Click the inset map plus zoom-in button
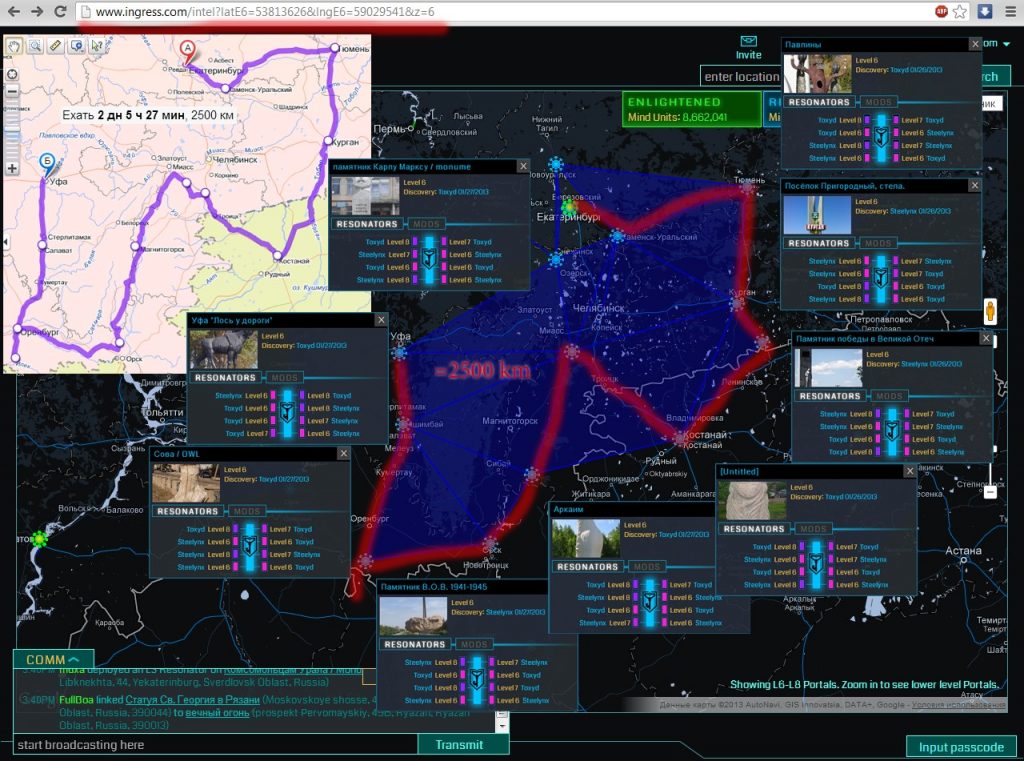 11,168
